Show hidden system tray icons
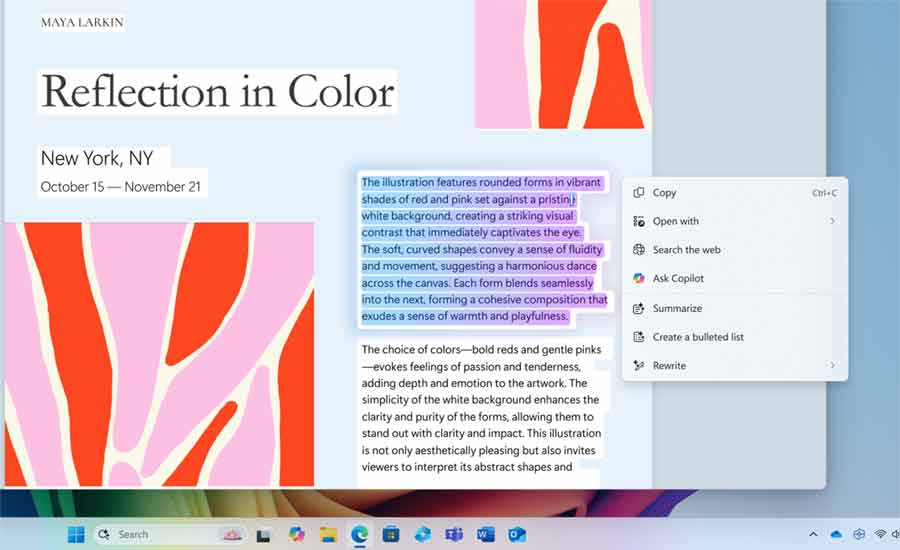Viewport: 900px width, 550px height. 813,534
